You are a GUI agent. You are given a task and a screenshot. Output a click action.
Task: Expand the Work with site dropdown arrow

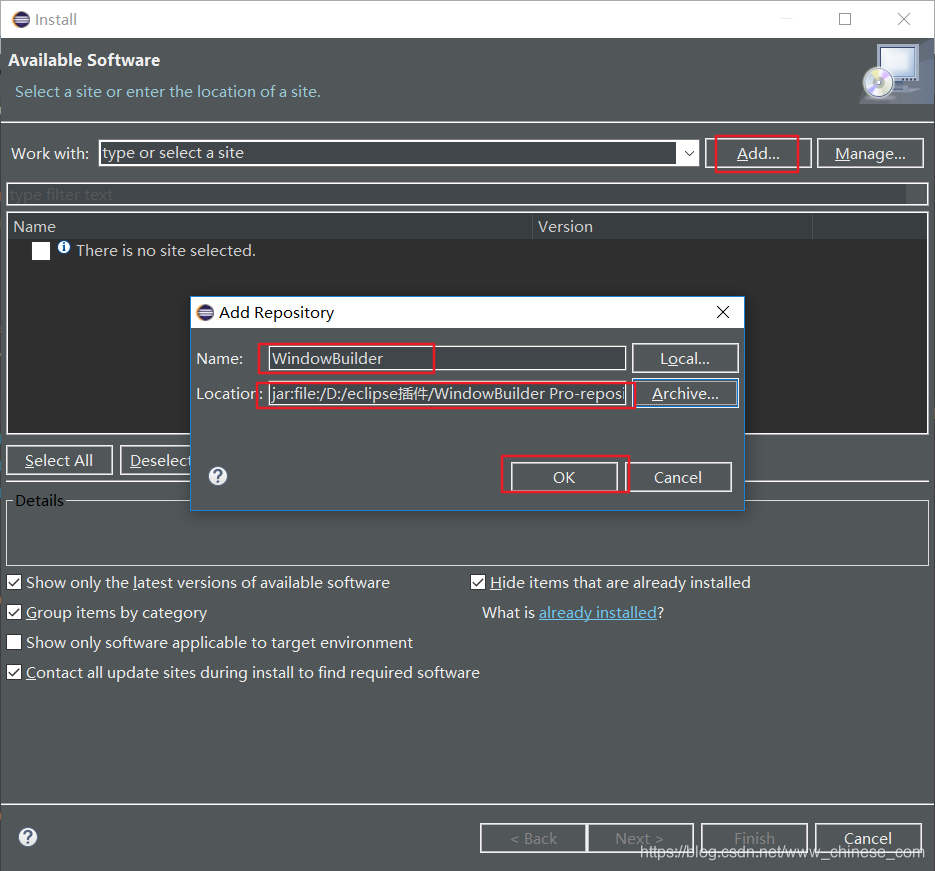pos(689,153)
